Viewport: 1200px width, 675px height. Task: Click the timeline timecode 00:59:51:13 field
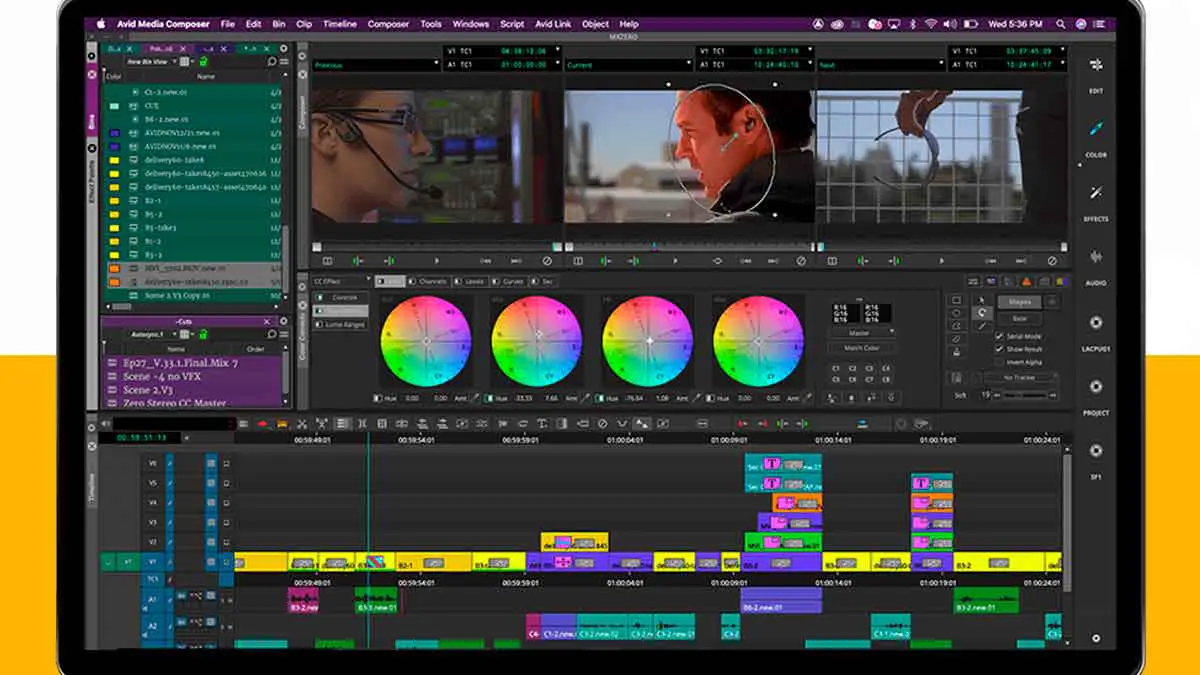[141, 437]
